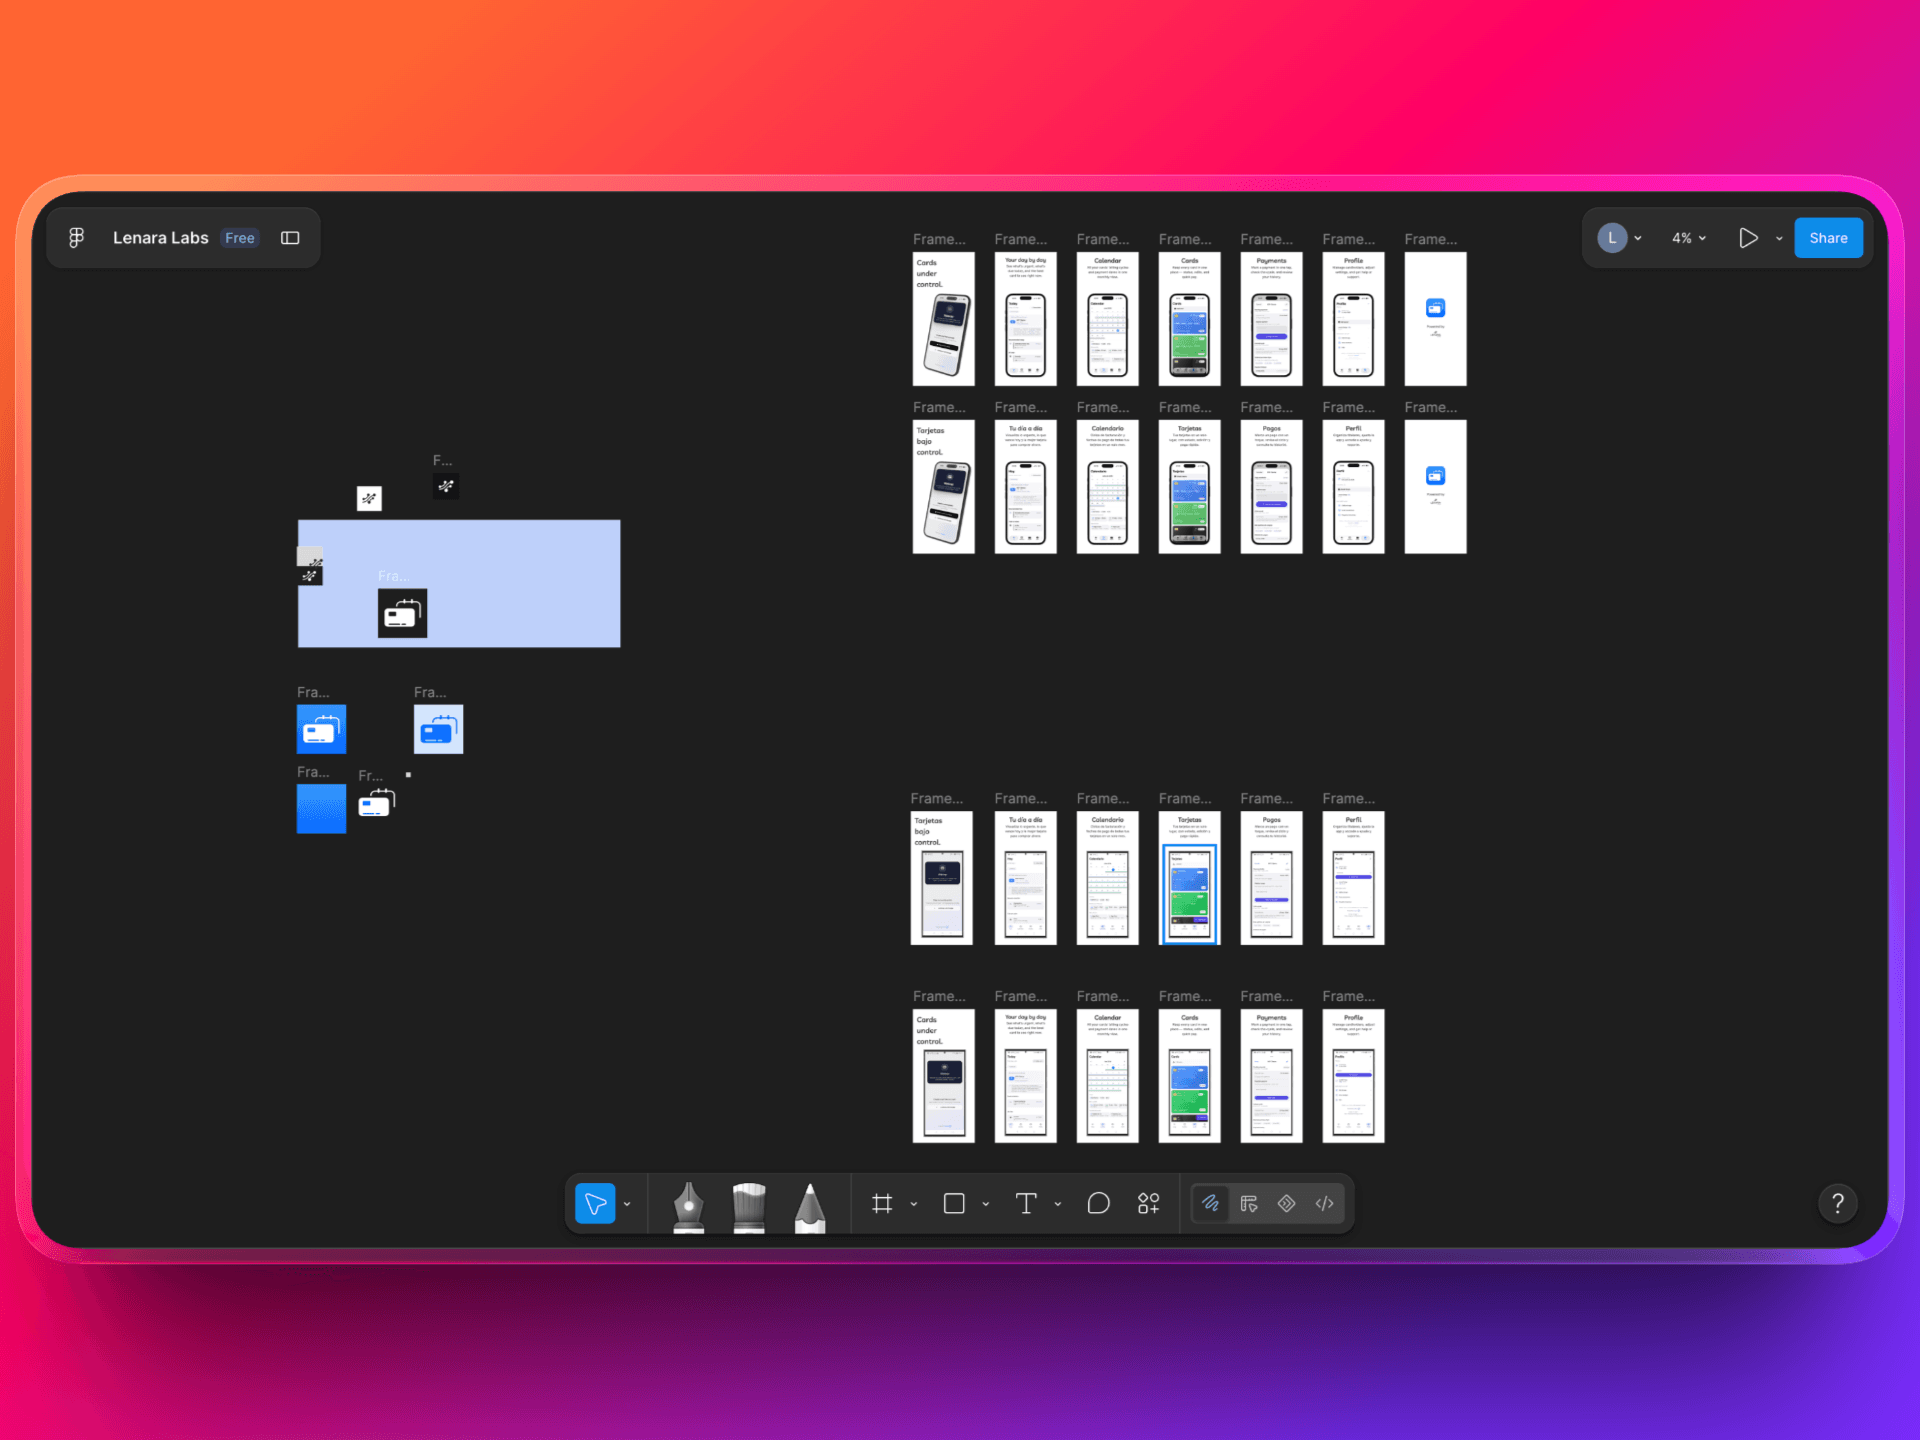The height and width of the screenshot is (1440, 1920).
Task: Expand the shape tools chevron
Action: tap(986, 1204)
